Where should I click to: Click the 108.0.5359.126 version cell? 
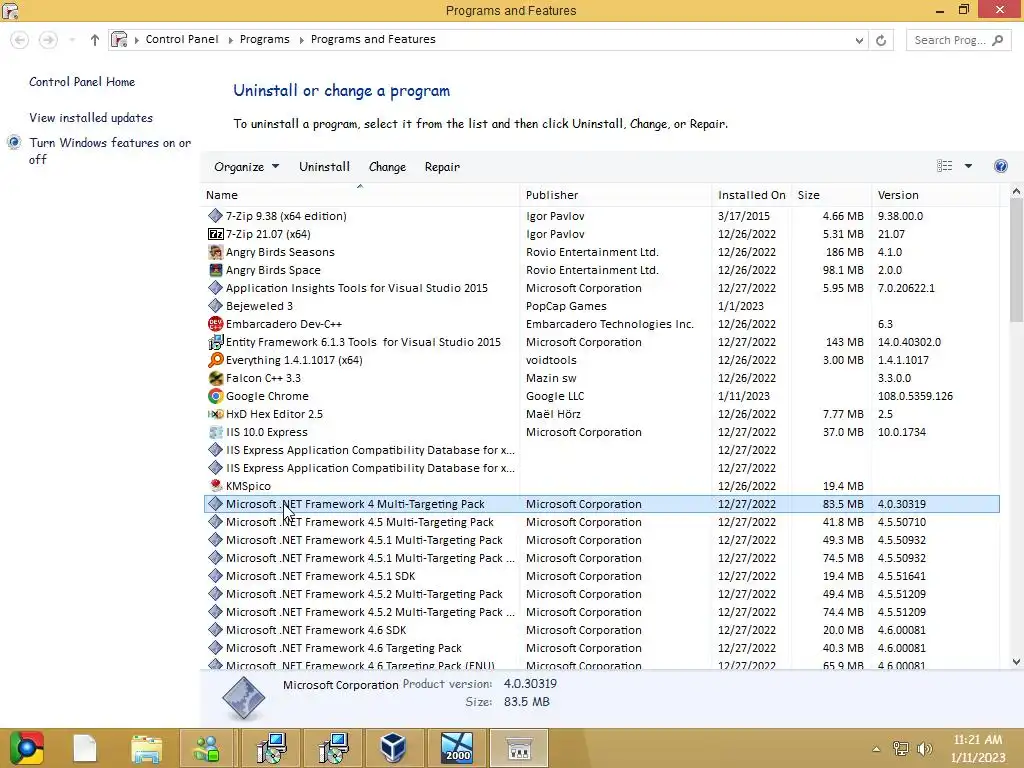pos(915,396)
